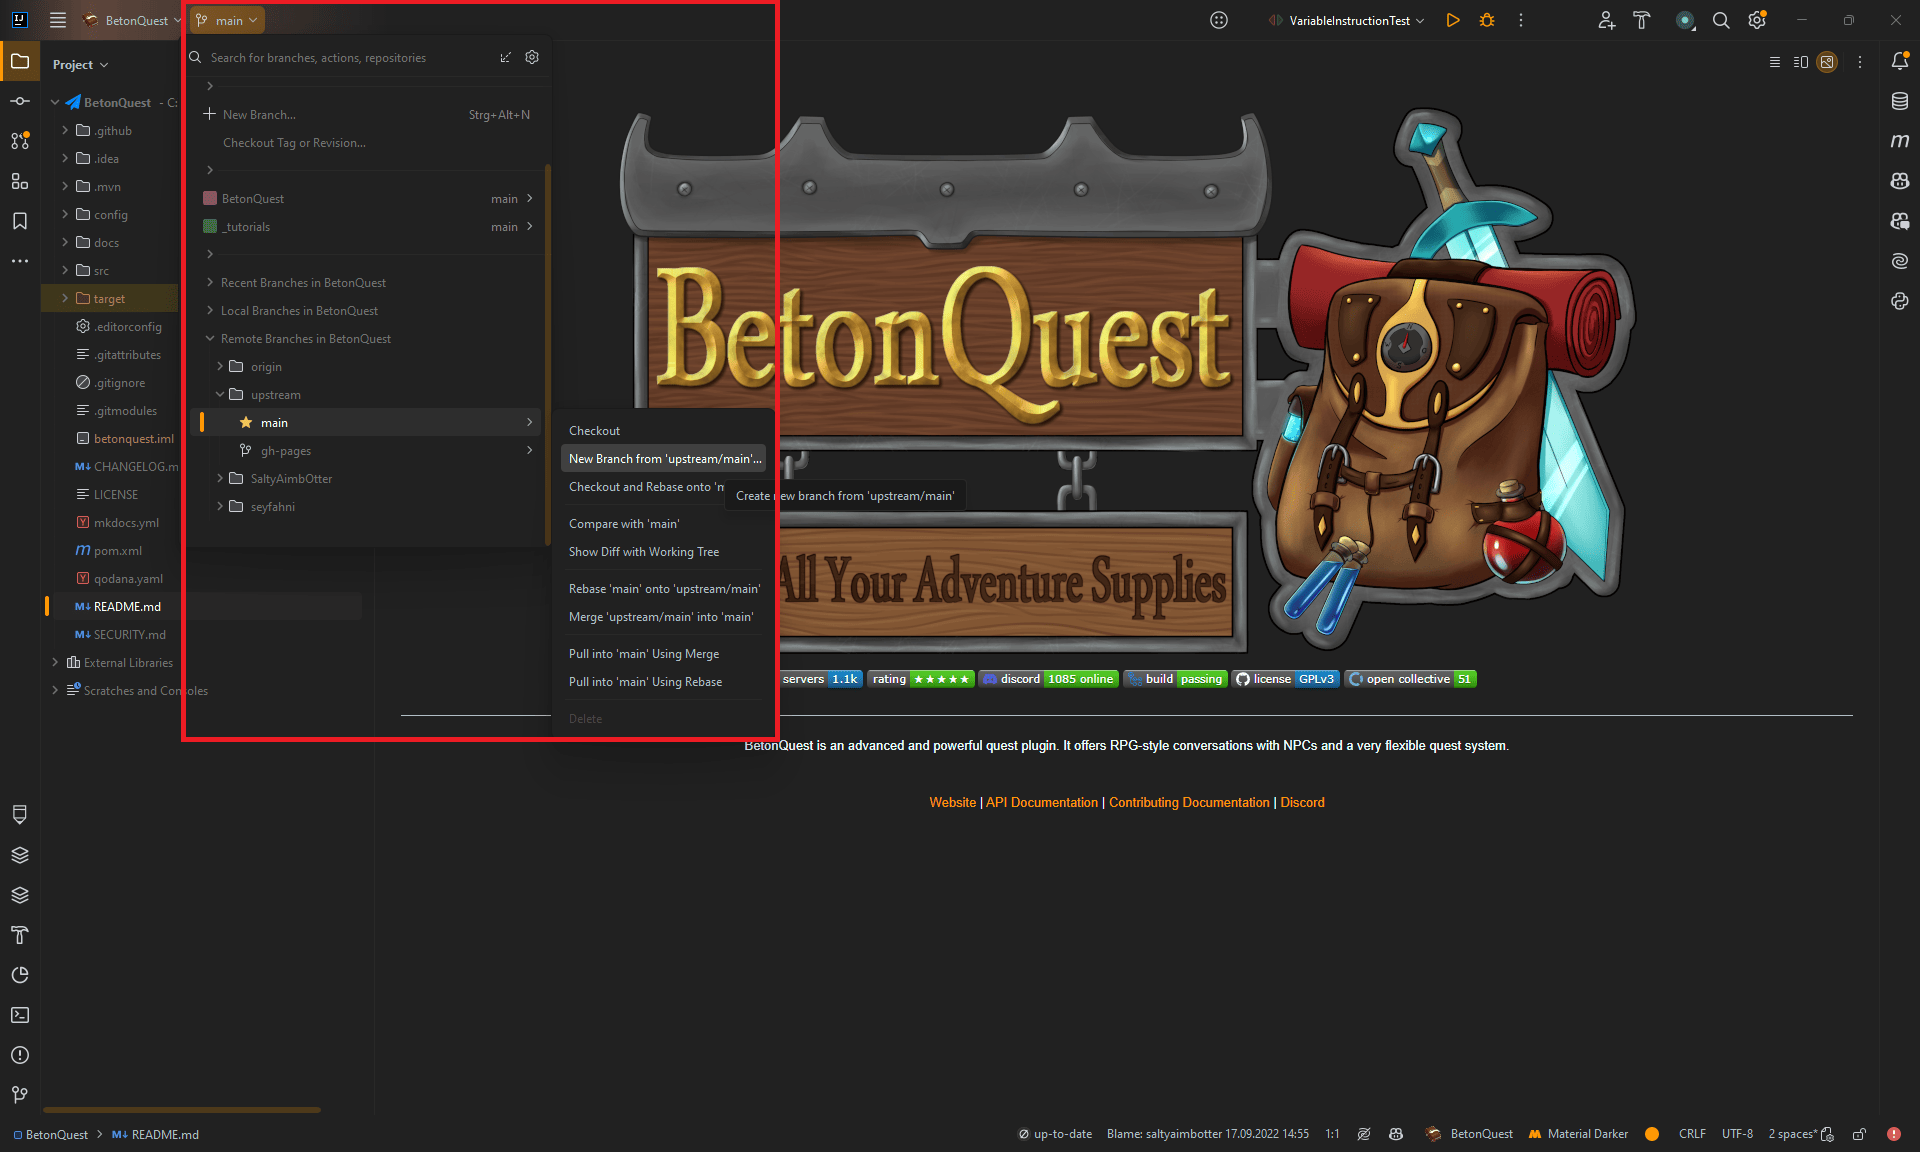Open the main menu hamburger icon
The image size is (1920, 1152).
coord(58,20)
